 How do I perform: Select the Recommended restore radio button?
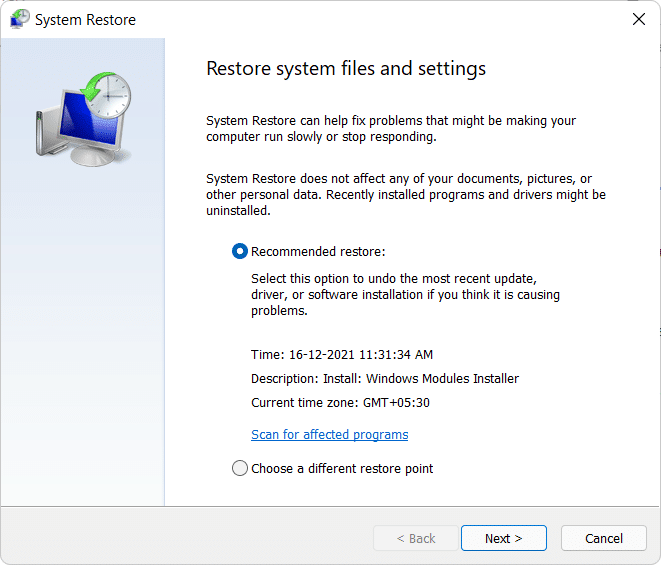click(x=240, y=251)
